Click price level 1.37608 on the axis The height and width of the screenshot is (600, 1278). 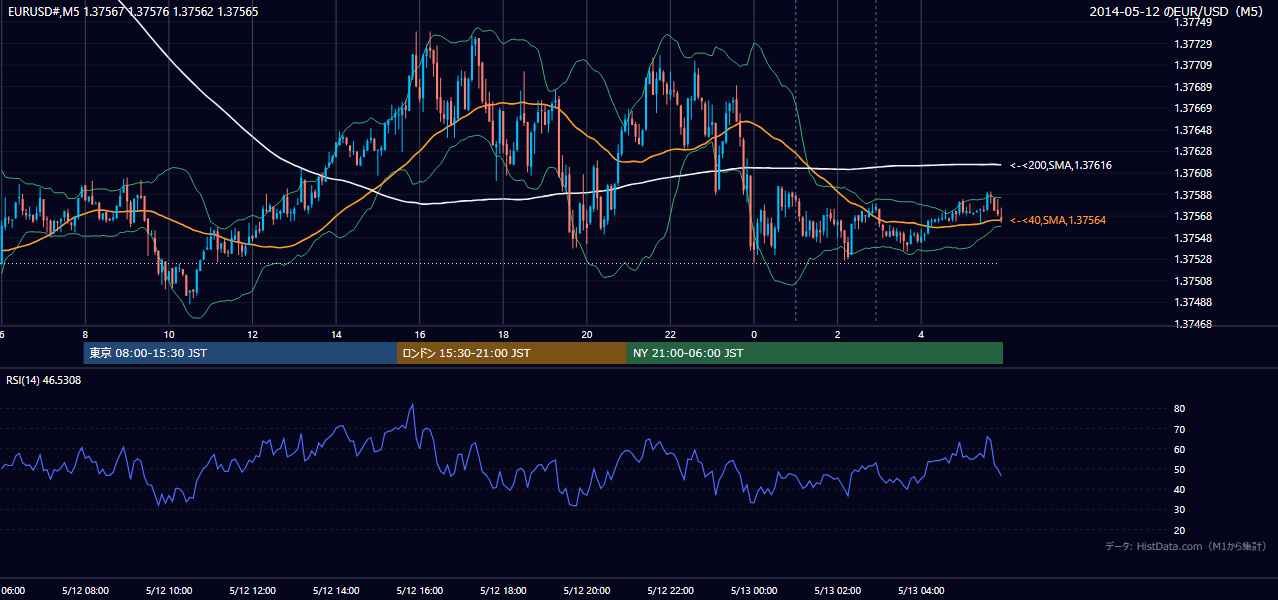coord(1194,173)
